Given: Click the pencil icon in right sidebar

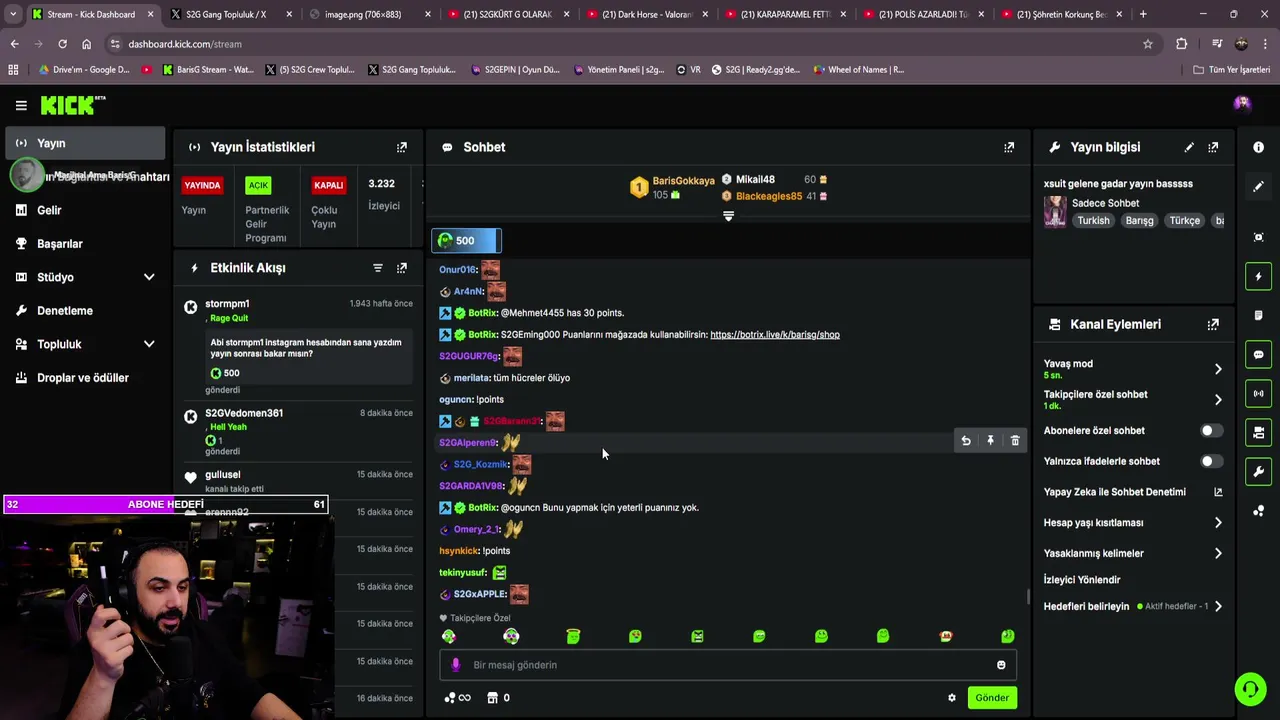Looking at the screenshot, I should (x=1258, y=187).
